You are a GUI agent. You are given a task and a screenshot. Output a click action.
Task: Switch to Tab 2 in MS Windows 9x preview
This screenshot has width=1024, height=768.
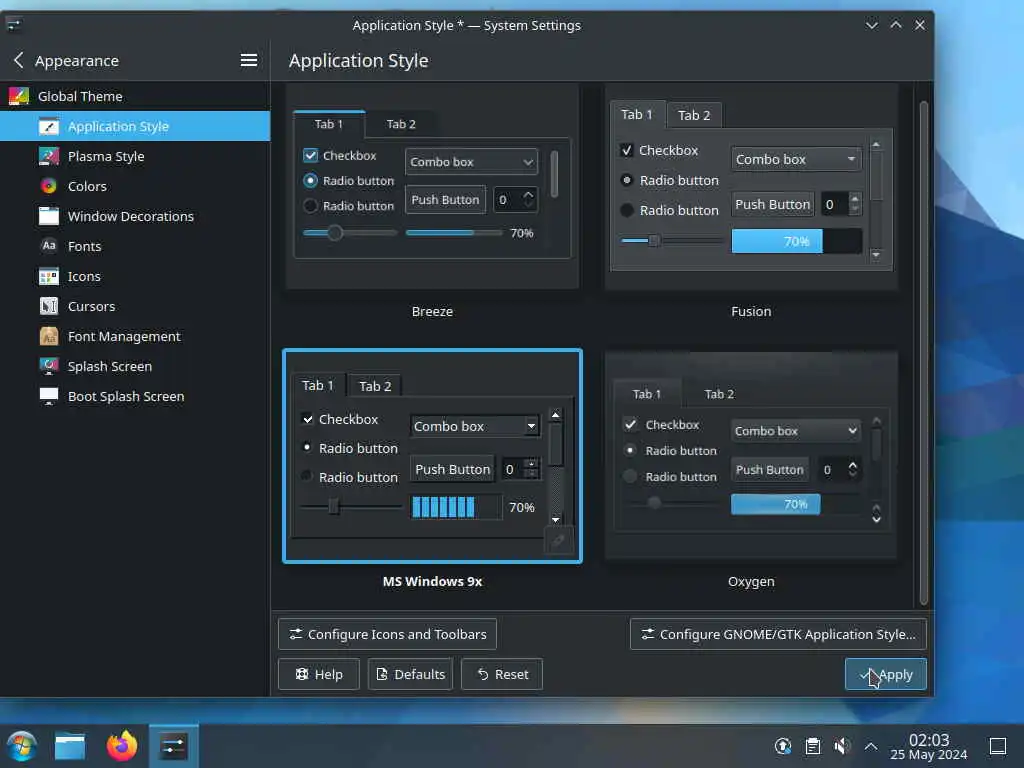pyautogui.click(x=375, y=386)
